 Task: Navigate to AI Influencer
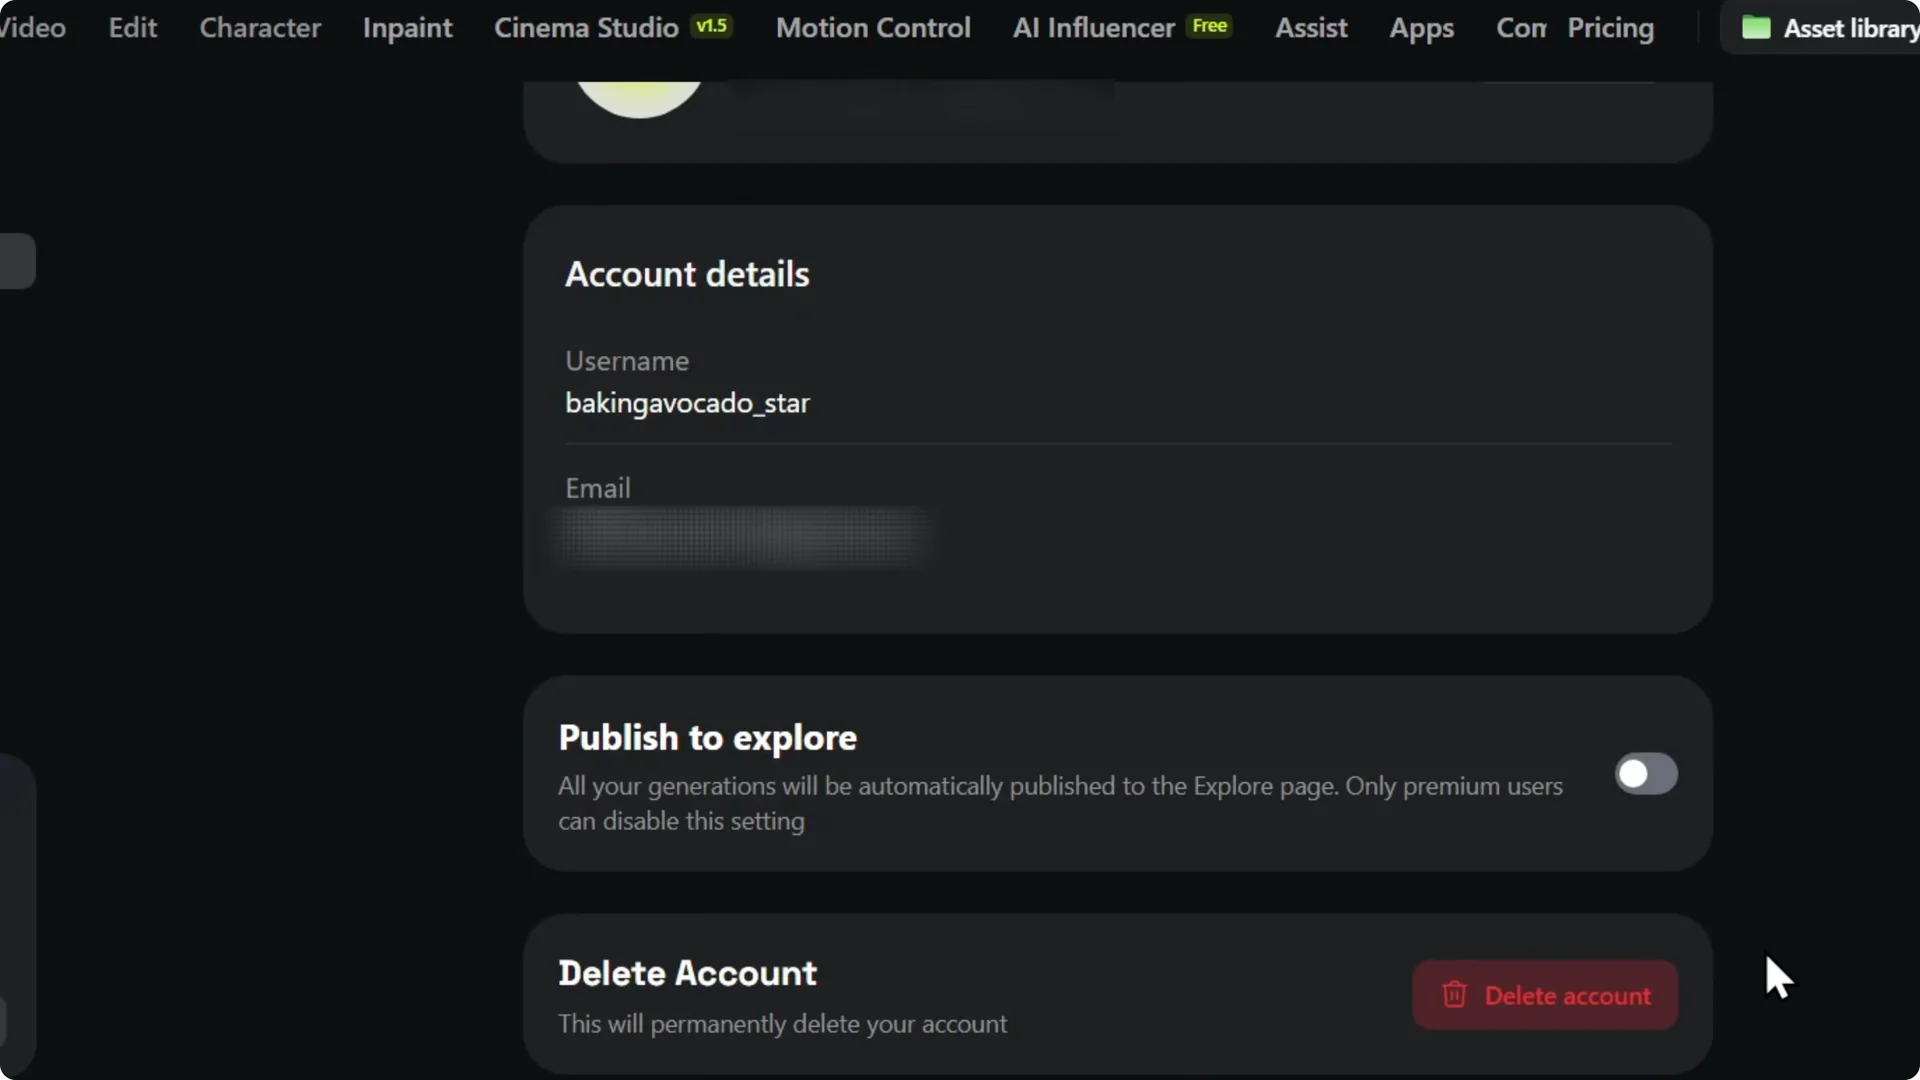click(x=1092, y=27)
